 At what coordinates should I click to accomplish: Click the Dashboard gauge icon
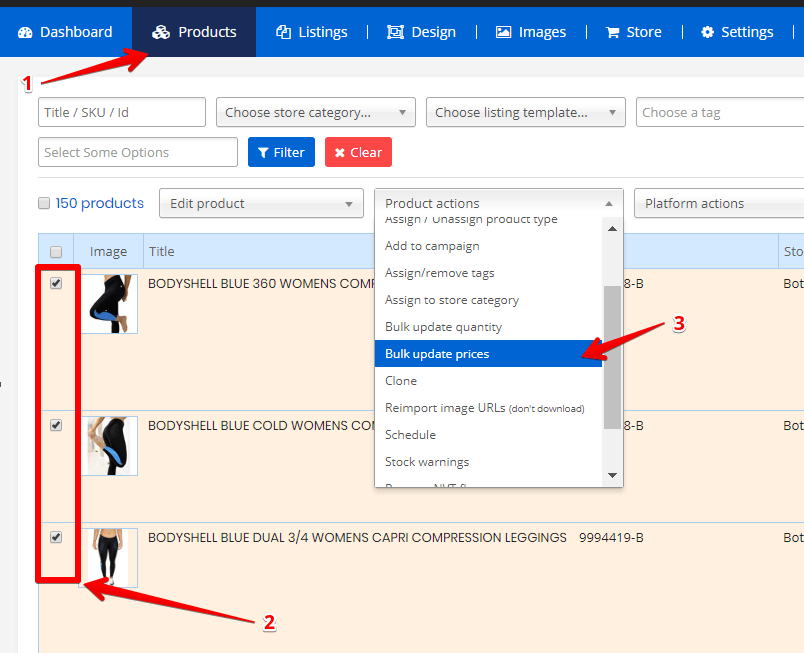point(25,32)
